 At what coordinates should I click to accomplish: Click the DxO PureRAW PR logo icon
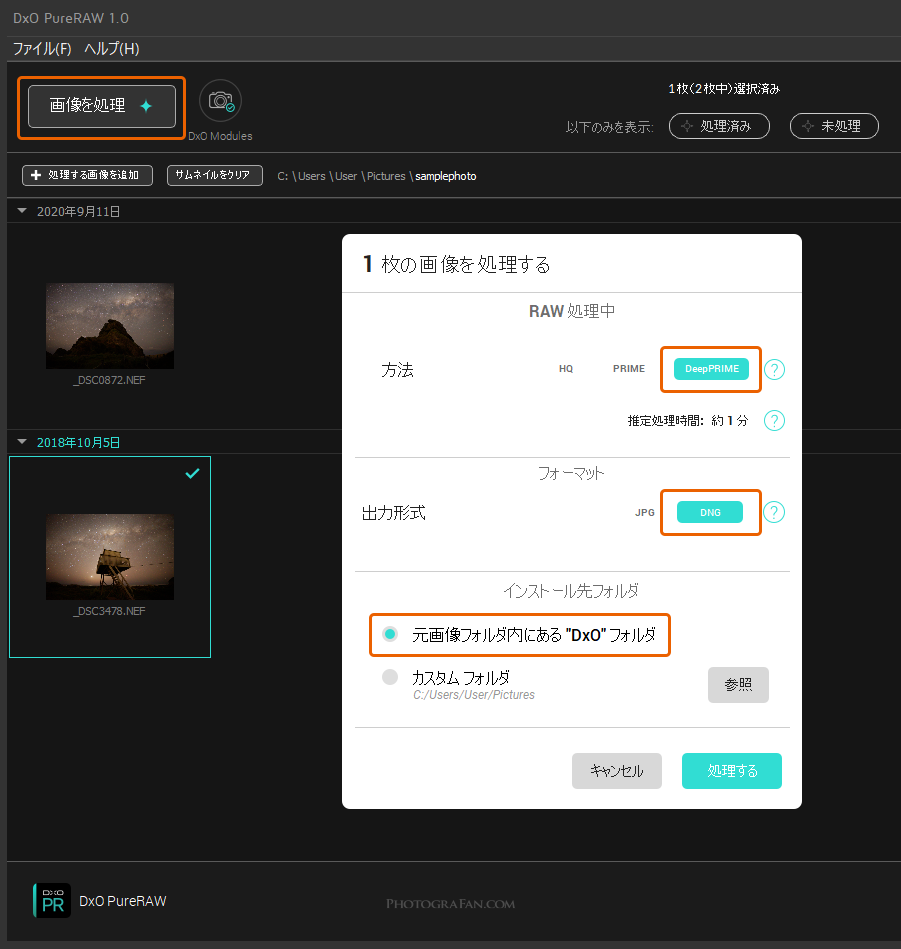52,901
